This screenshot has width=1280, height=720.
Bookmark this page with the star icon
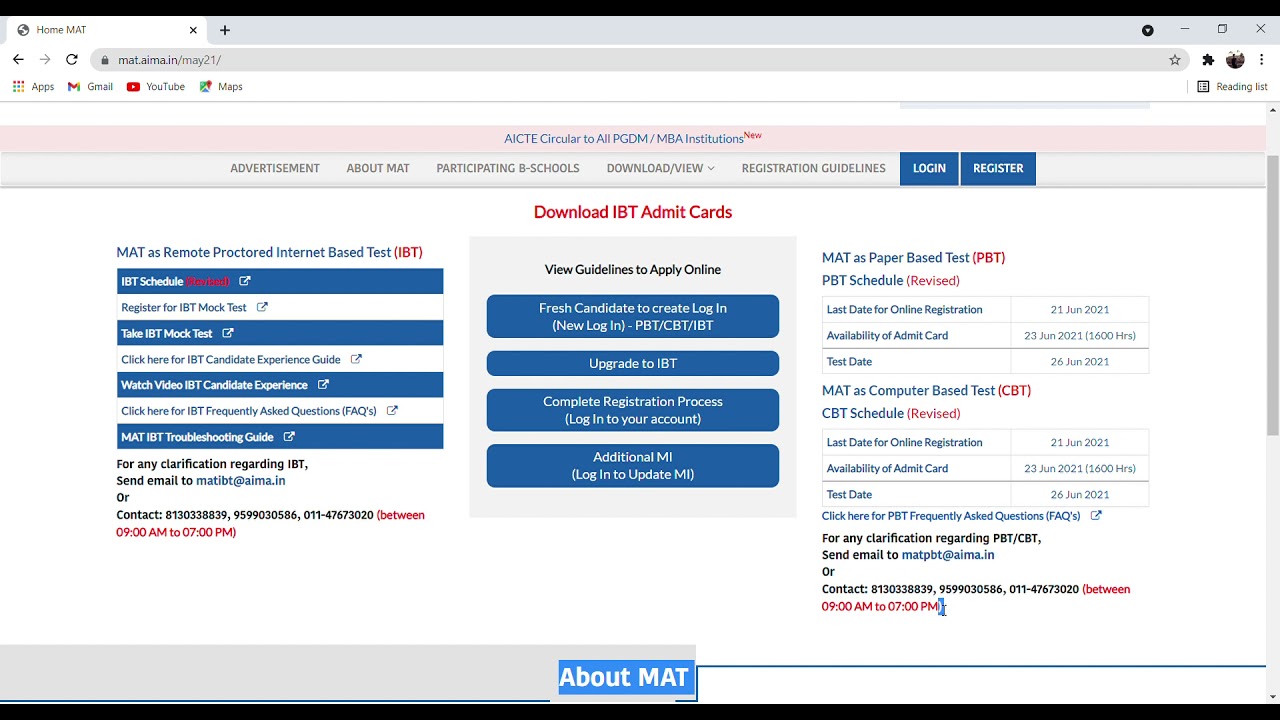point(1175,60)
